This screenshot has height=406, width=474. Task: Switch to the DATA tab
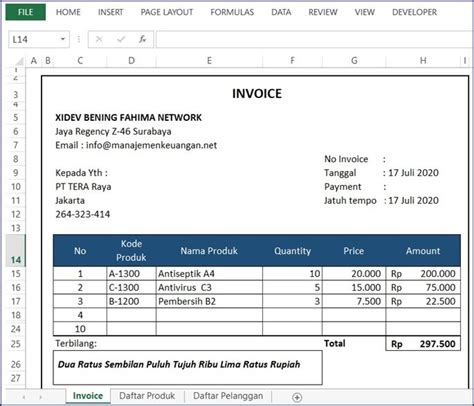coord(281,12)
